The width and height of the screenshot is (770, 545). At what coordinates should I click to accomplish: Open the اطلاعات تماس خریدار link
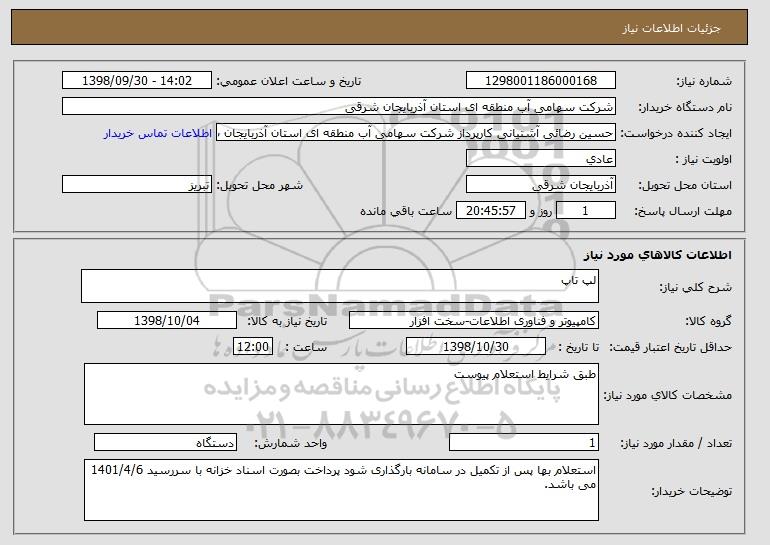pyautogui.click(x=158, y=133)
